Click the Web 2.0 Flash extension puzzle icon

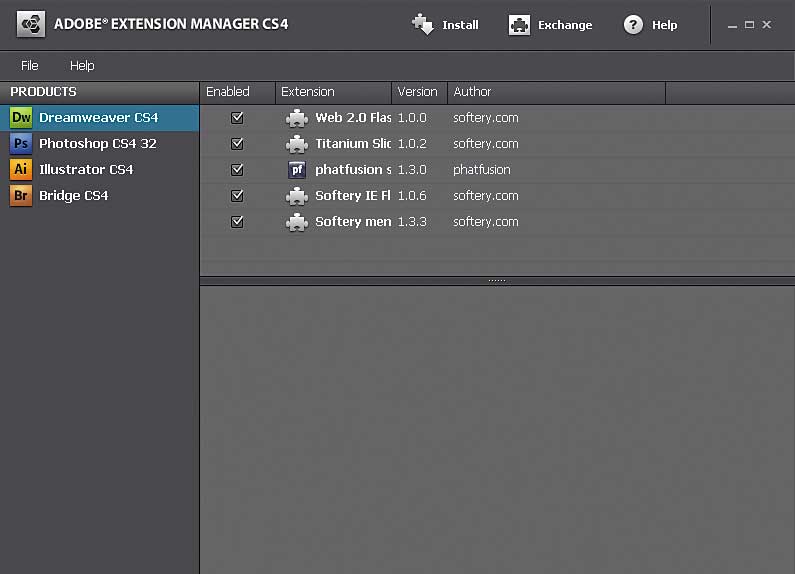[x=297, y=118]
